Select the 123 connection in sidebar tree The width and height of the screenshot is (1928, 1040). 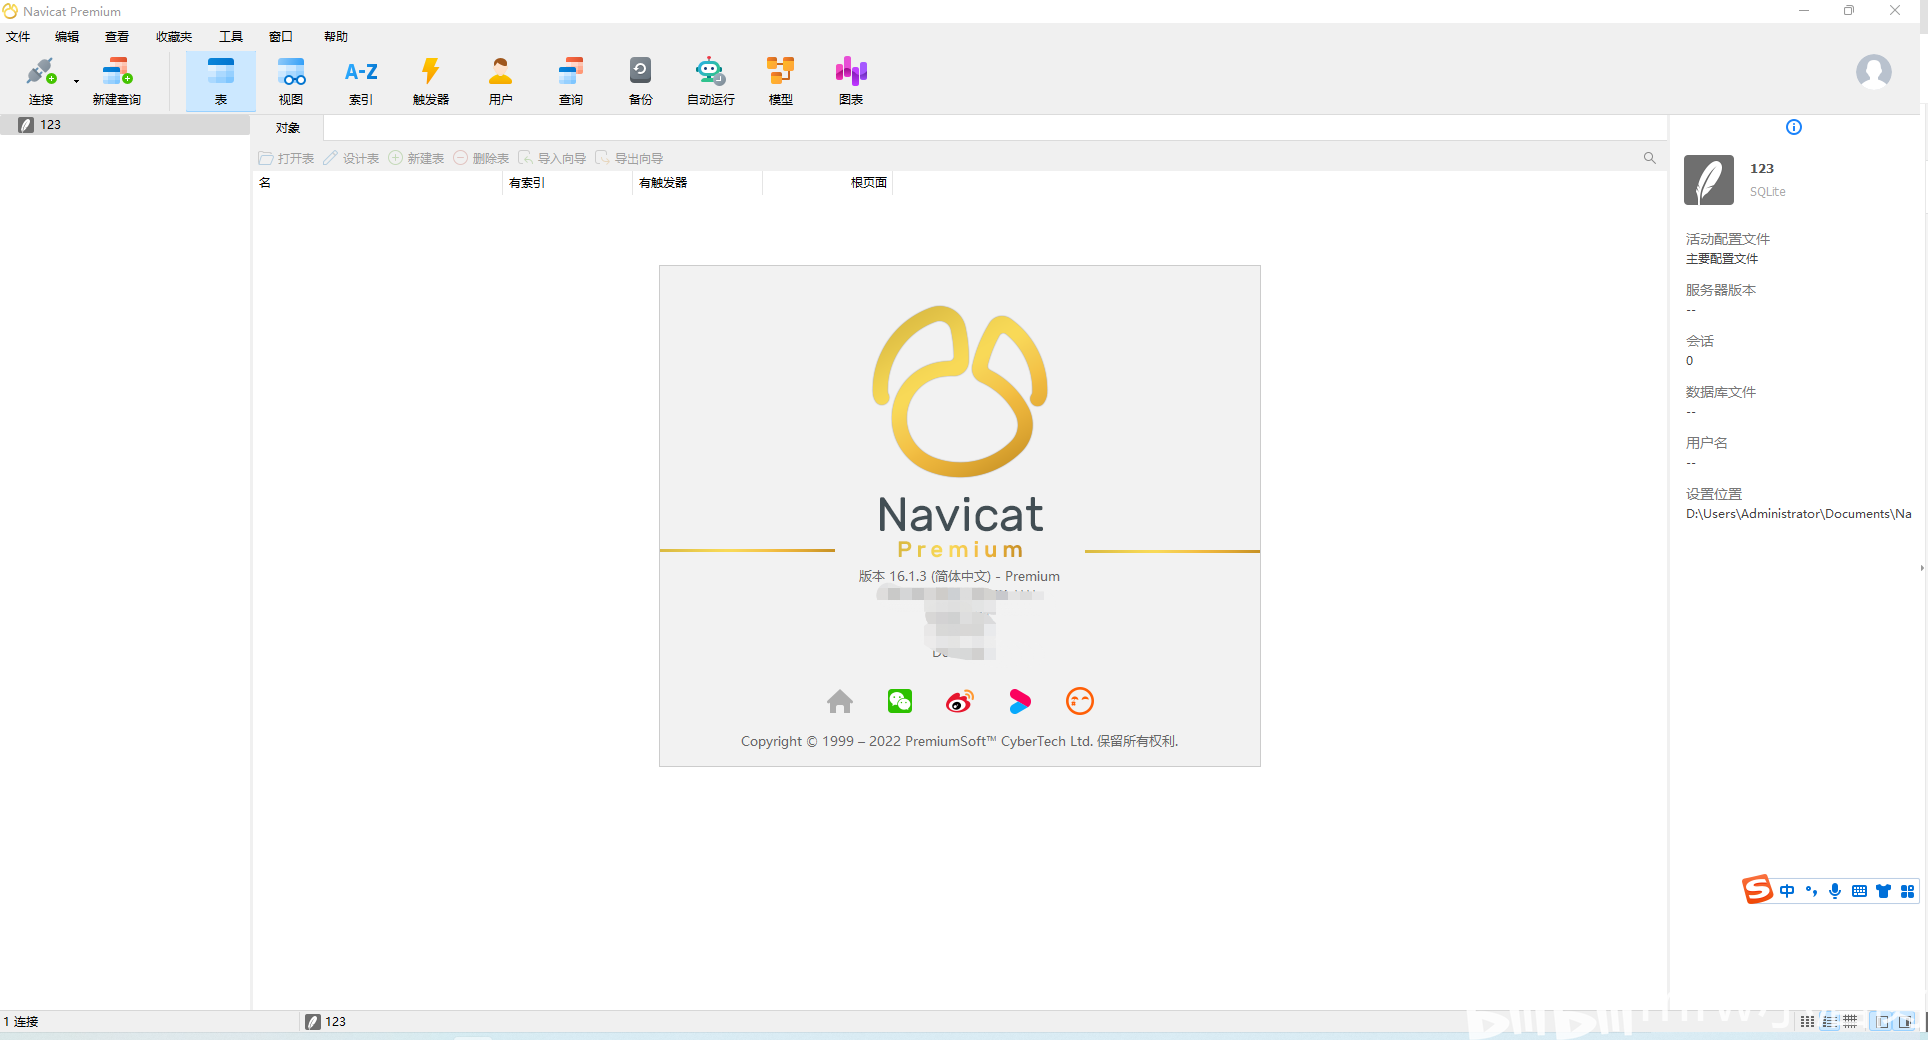pos(125,125)
